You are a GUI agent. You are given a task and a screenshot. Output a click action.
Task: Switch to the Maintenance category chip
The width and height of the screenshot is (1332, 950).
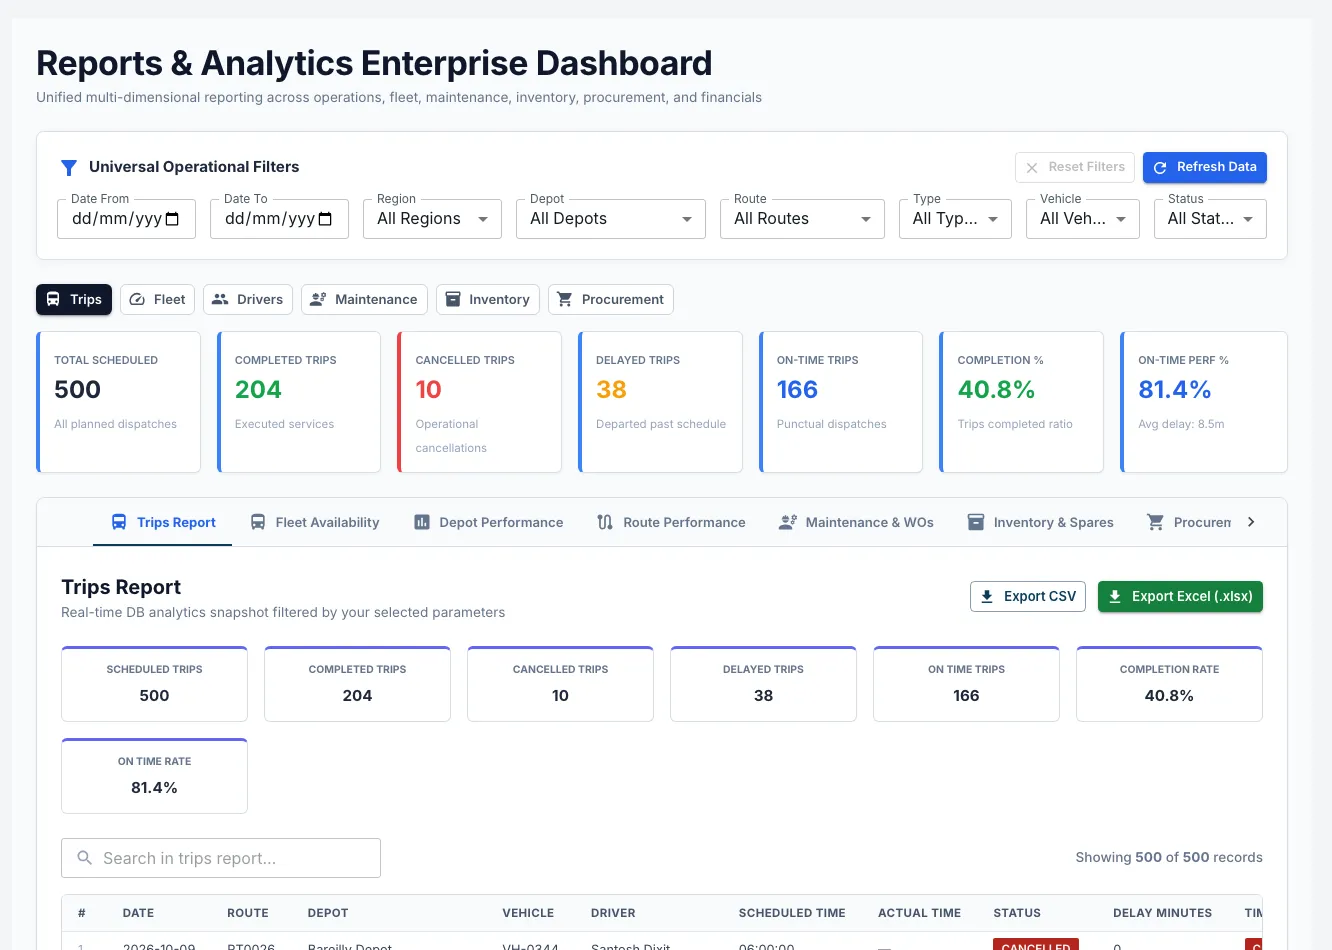pyautogui.click(x=364, y=299)
